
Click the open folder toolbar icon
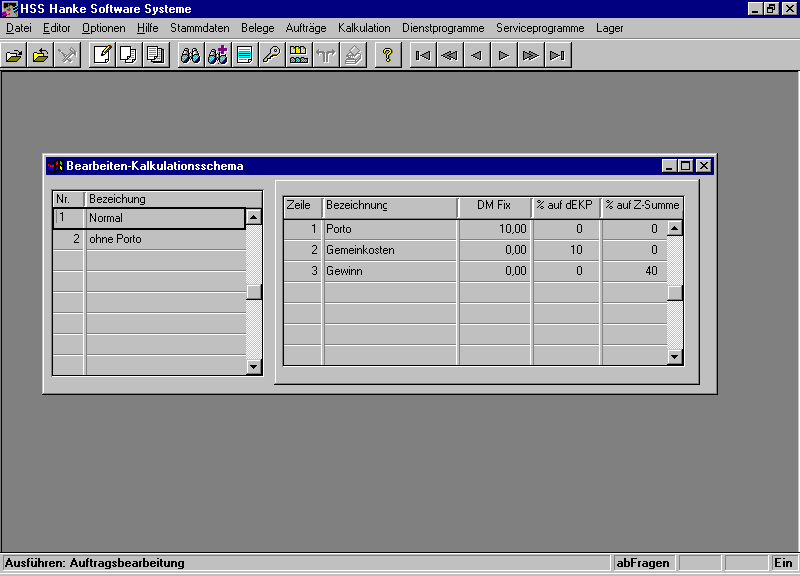(14, 55)
